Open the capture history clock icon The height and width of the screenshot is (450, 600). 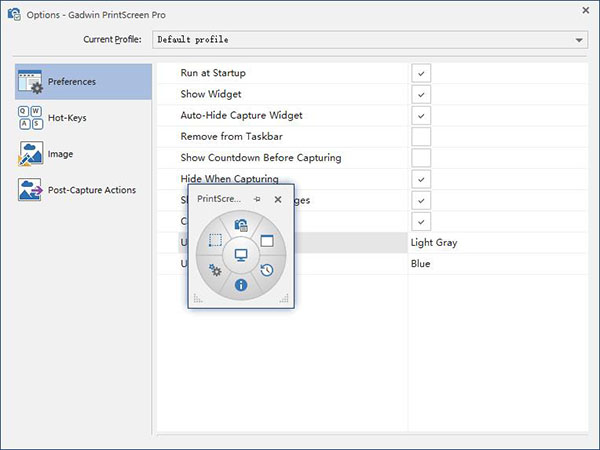[267, 270]
